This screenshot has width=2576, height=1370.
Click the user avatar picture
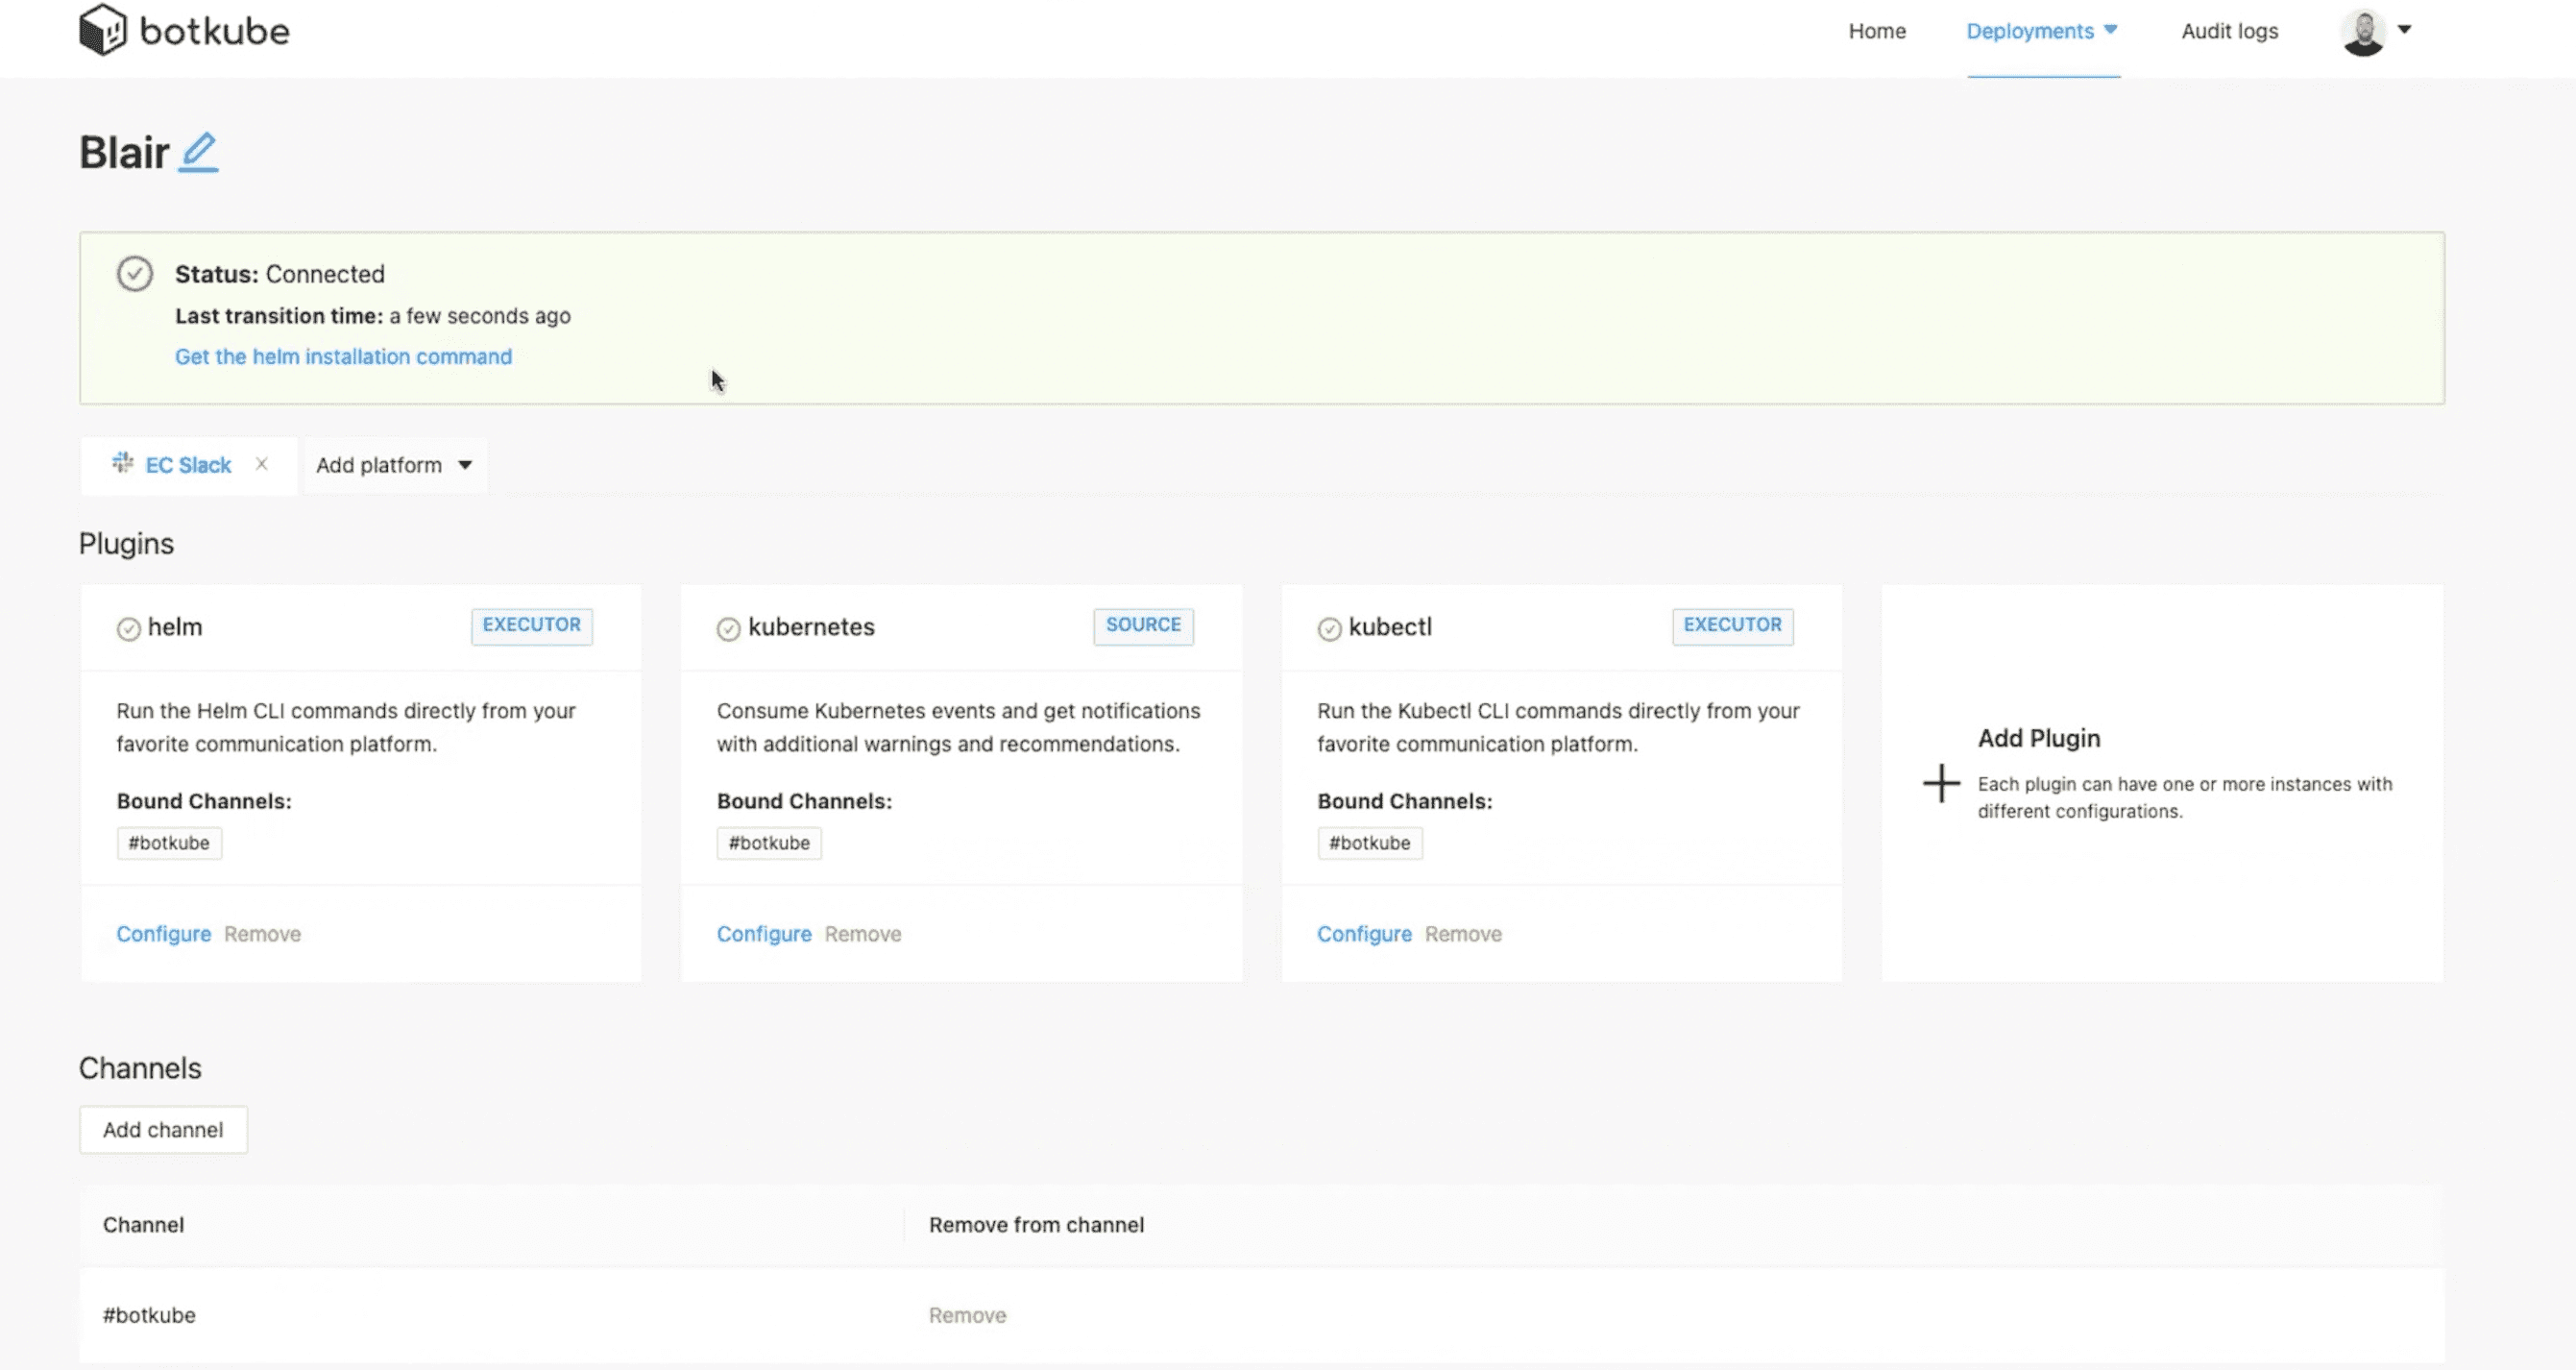click(2363, 32)
